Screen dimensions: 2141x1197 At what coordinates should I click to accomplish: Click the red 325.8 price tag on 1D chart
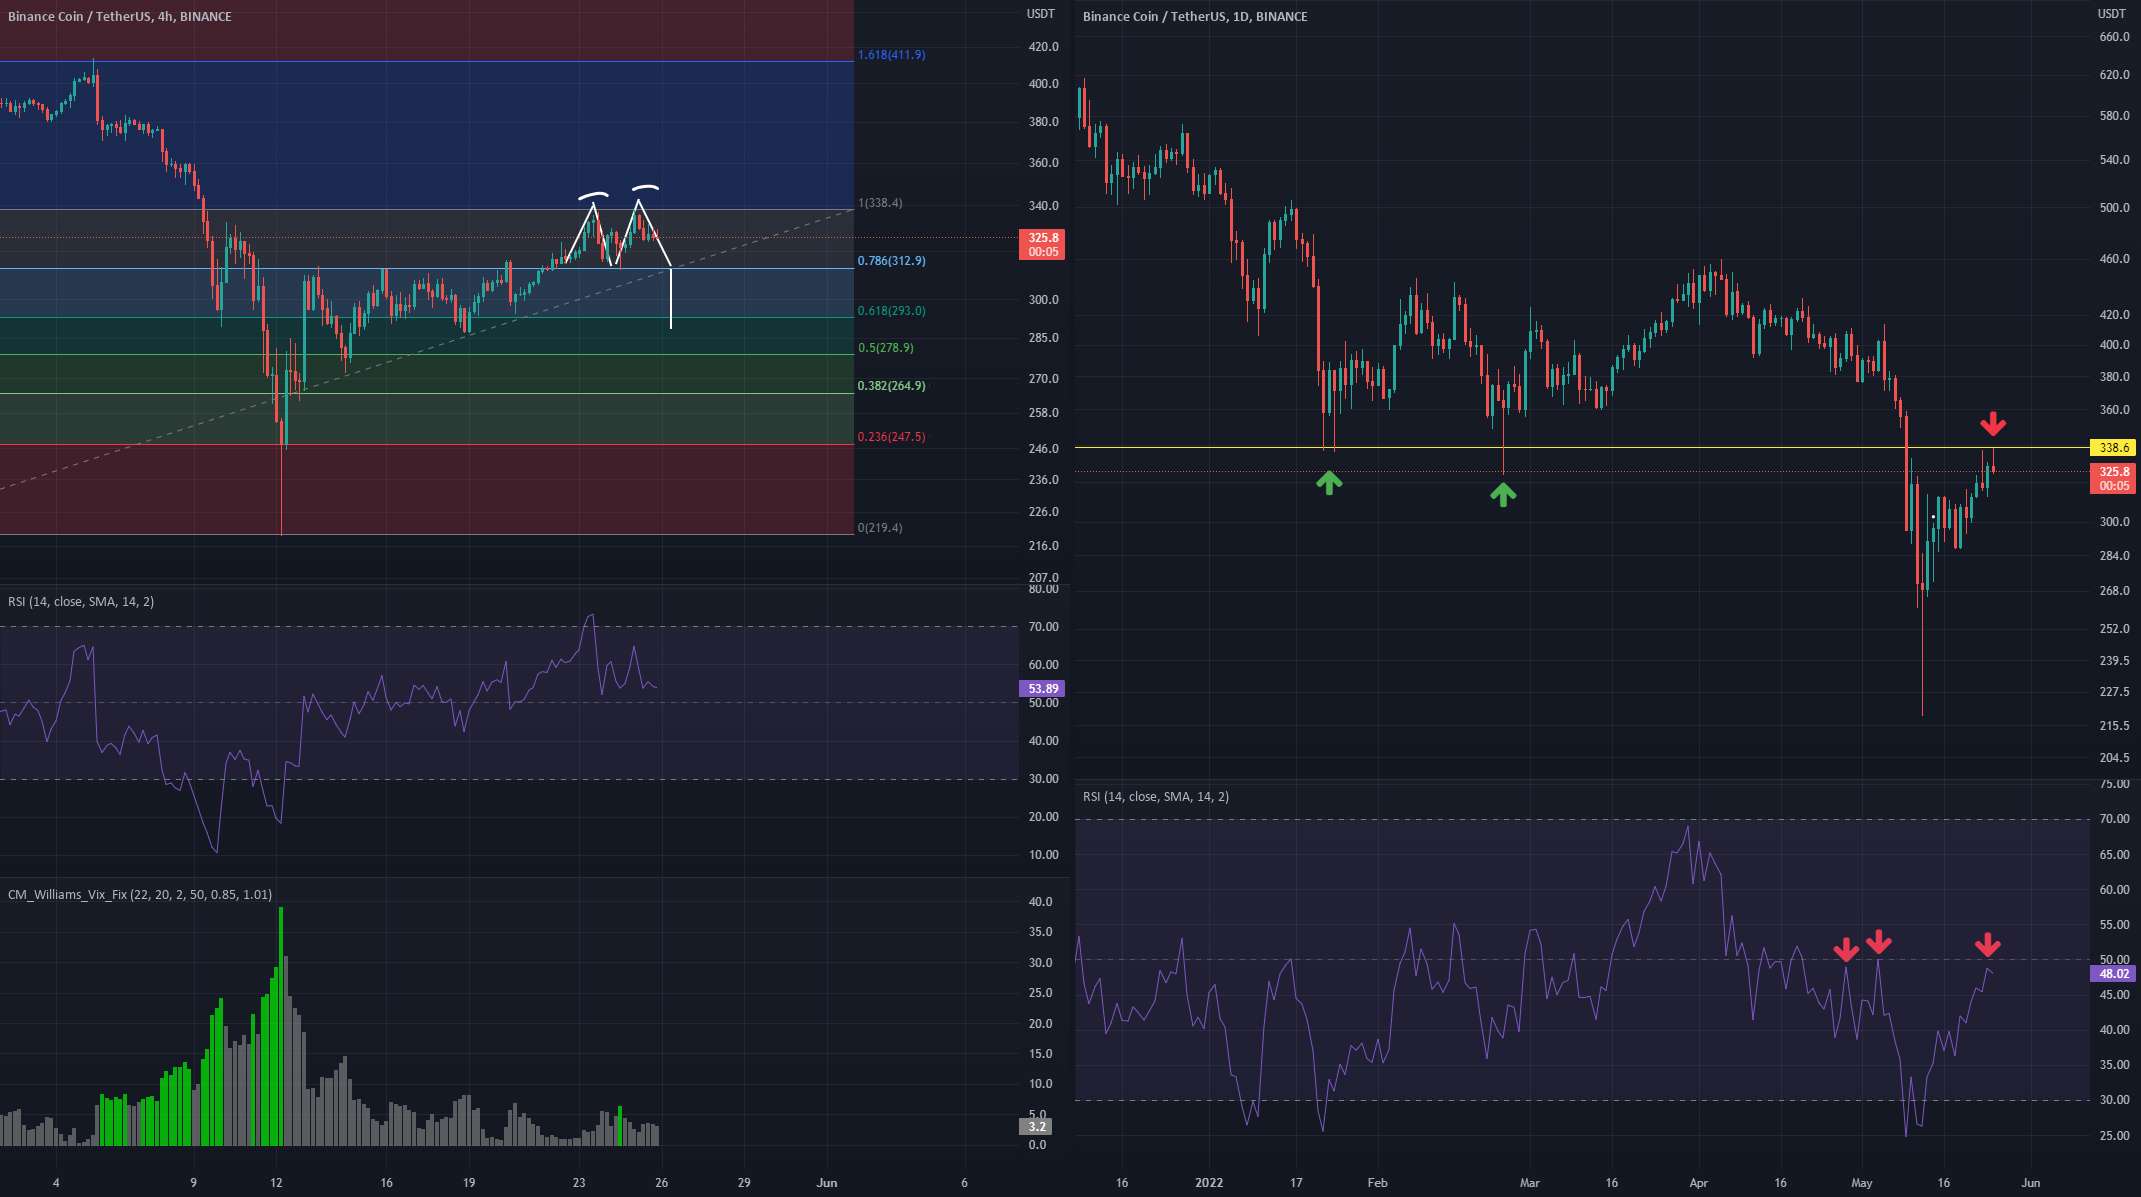[x=2114, y=478]
